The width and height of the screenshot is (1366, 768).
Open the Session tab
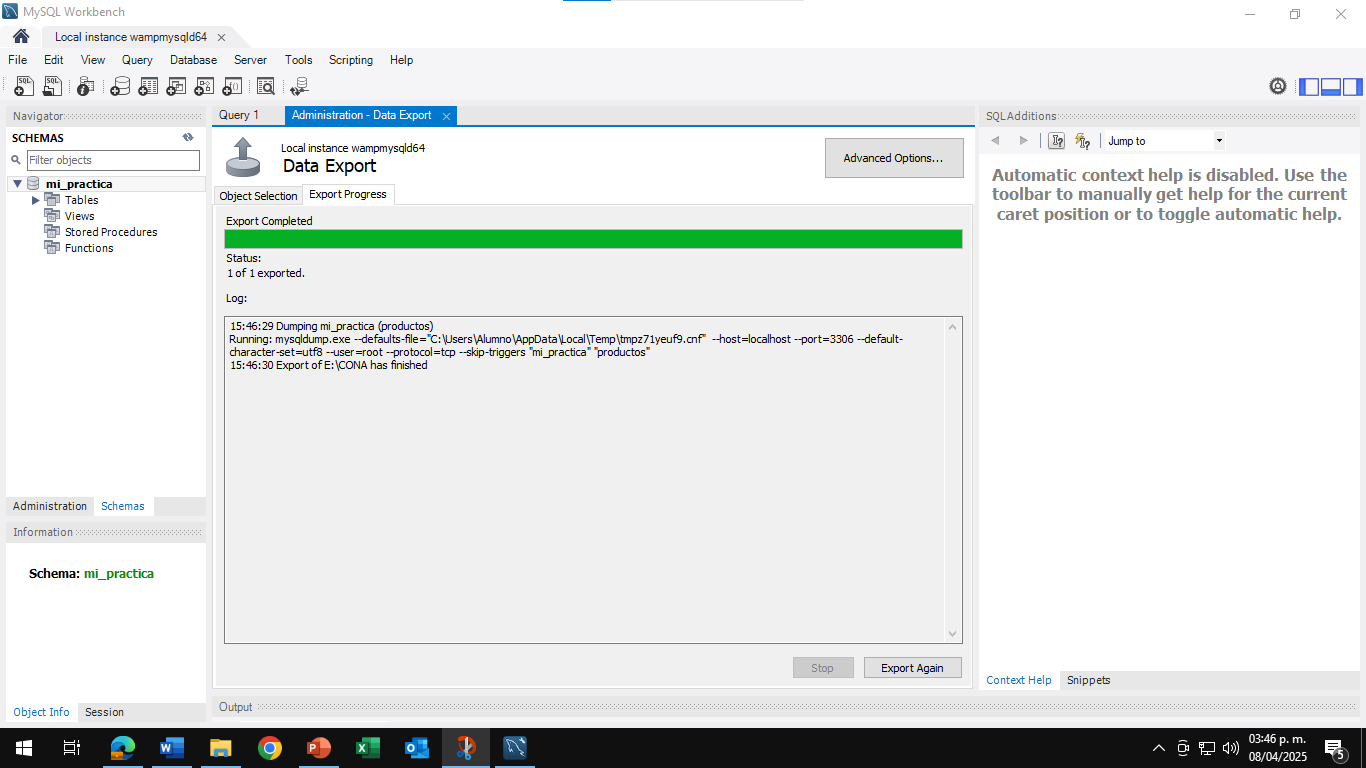coord(105,712)
